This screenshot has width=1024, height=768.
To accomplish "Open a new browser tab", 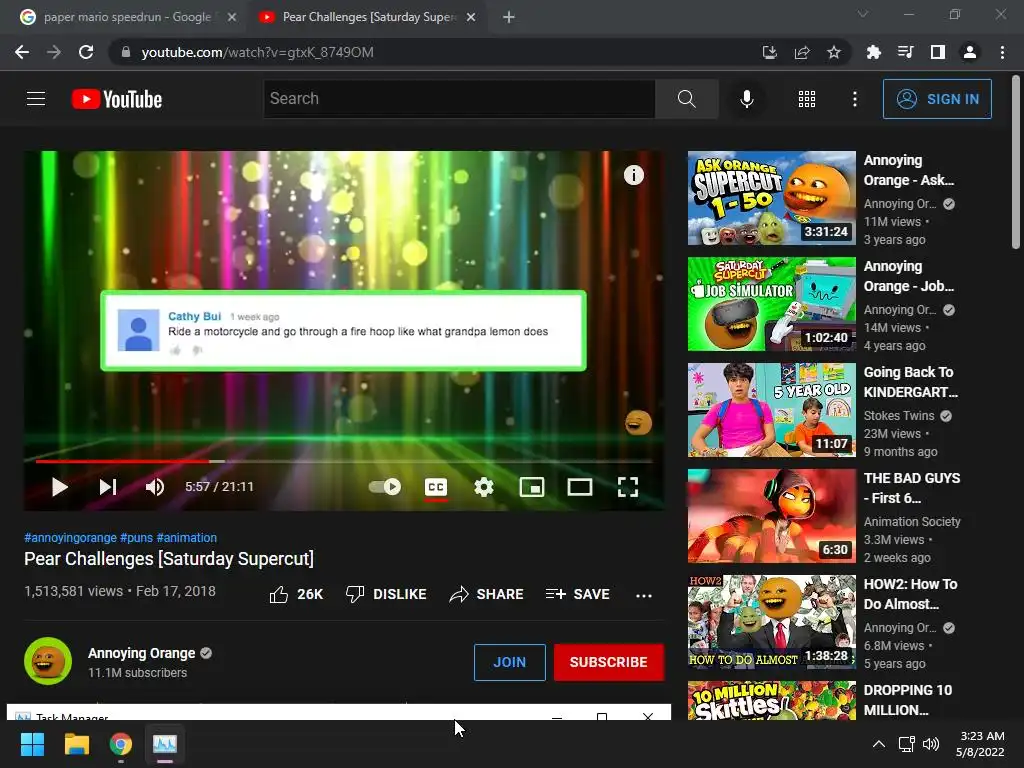I will (x=509, y=18).
